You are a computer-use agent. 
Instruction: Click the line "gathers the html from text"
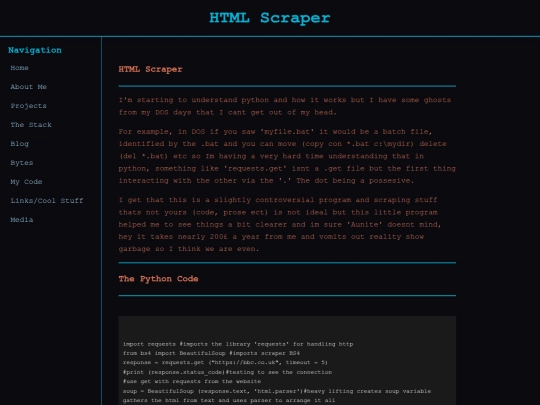(x=229, y=401)
